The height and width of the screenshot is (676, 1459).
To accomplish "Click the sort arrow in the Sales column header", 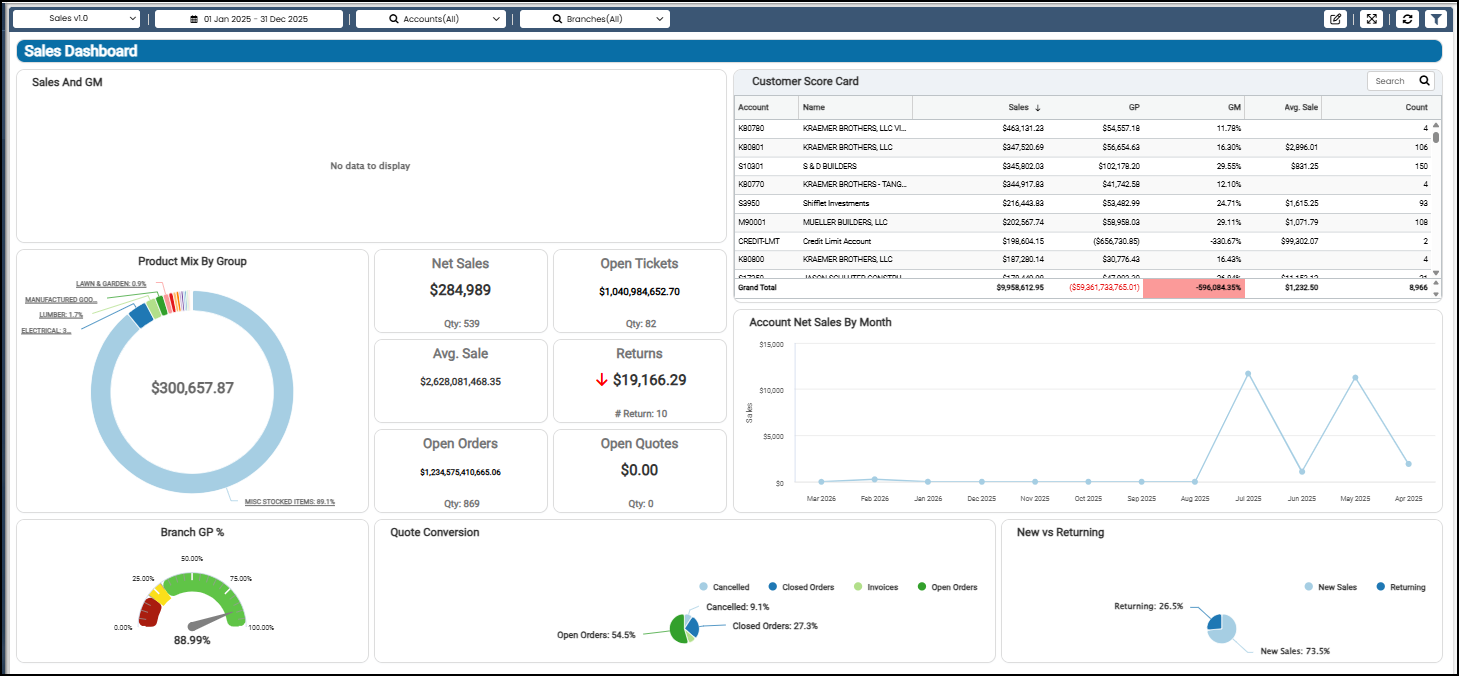I will click(1037, 107).
